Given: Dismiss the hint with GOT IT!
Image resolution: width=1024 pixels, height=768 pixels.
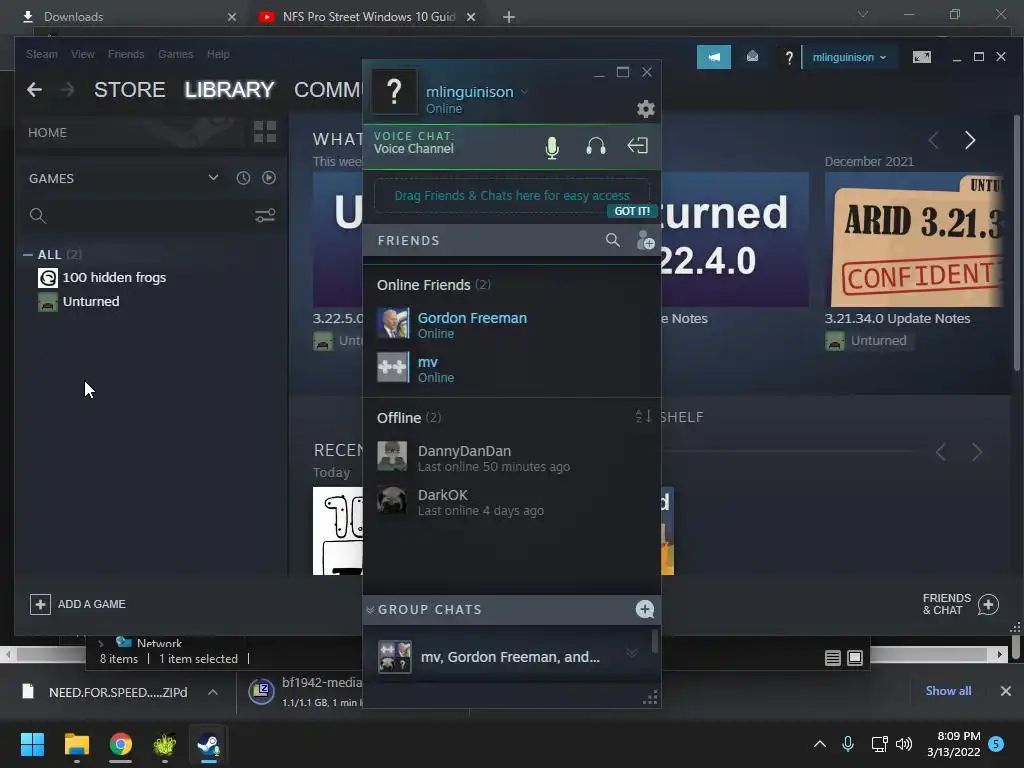Looking at the screenshot, I should click(632, 211).
